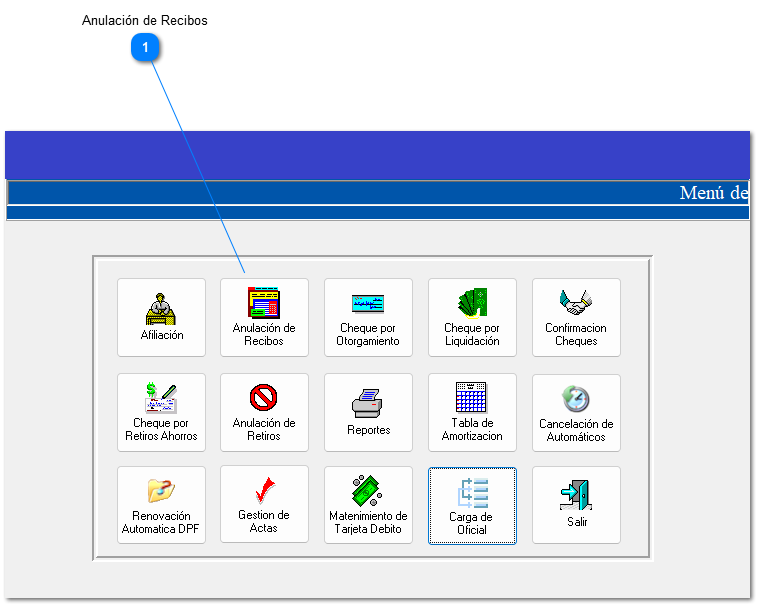Open Cheque por Otorgamiento

(x=368, y=317)
